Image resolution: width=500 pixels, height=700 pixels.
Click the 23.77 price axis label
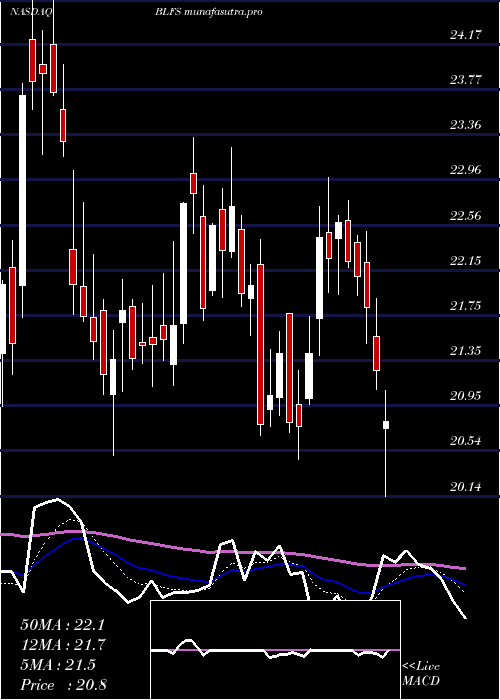pyautogui.click(x=466, y=80)
